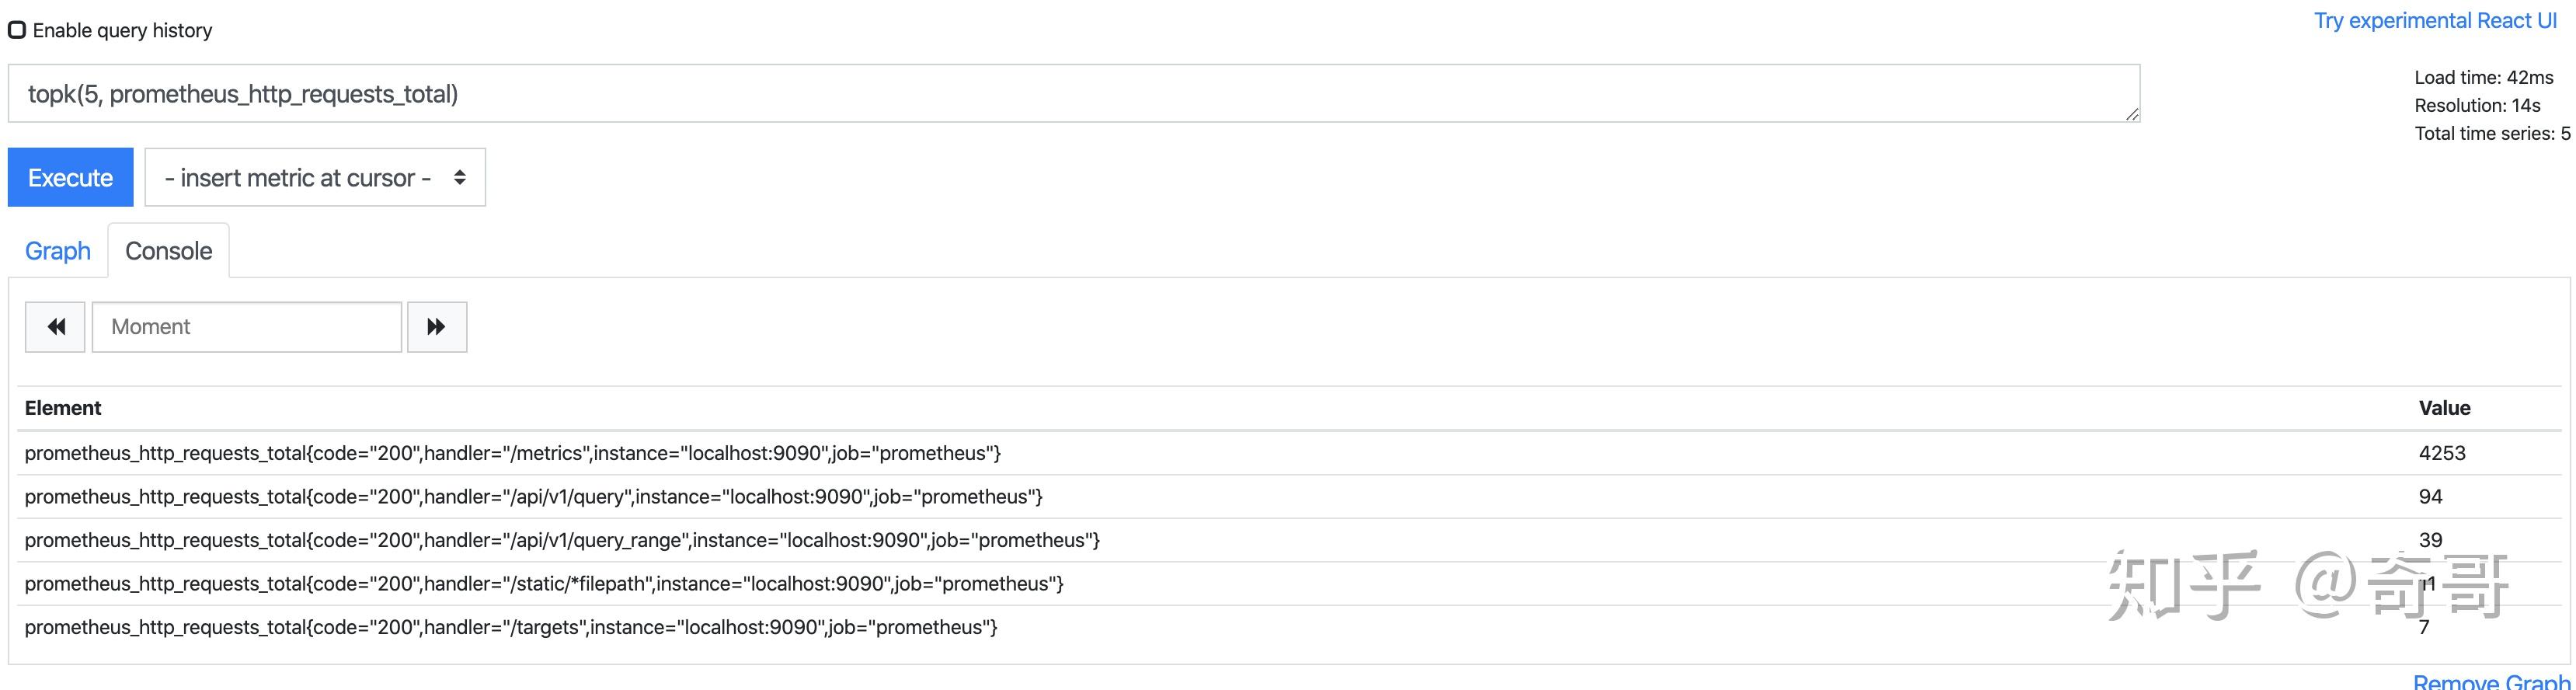The height and width of the screenshot is (690, 2576).
Task: Click inside the Moment timestamp field
Action: pyautogui.click(x=246, y=326)
